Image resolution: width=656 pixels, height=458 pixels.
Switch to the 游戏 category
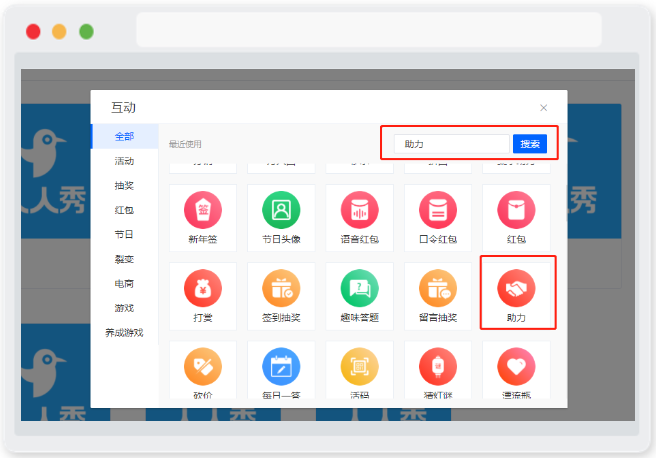125,308
